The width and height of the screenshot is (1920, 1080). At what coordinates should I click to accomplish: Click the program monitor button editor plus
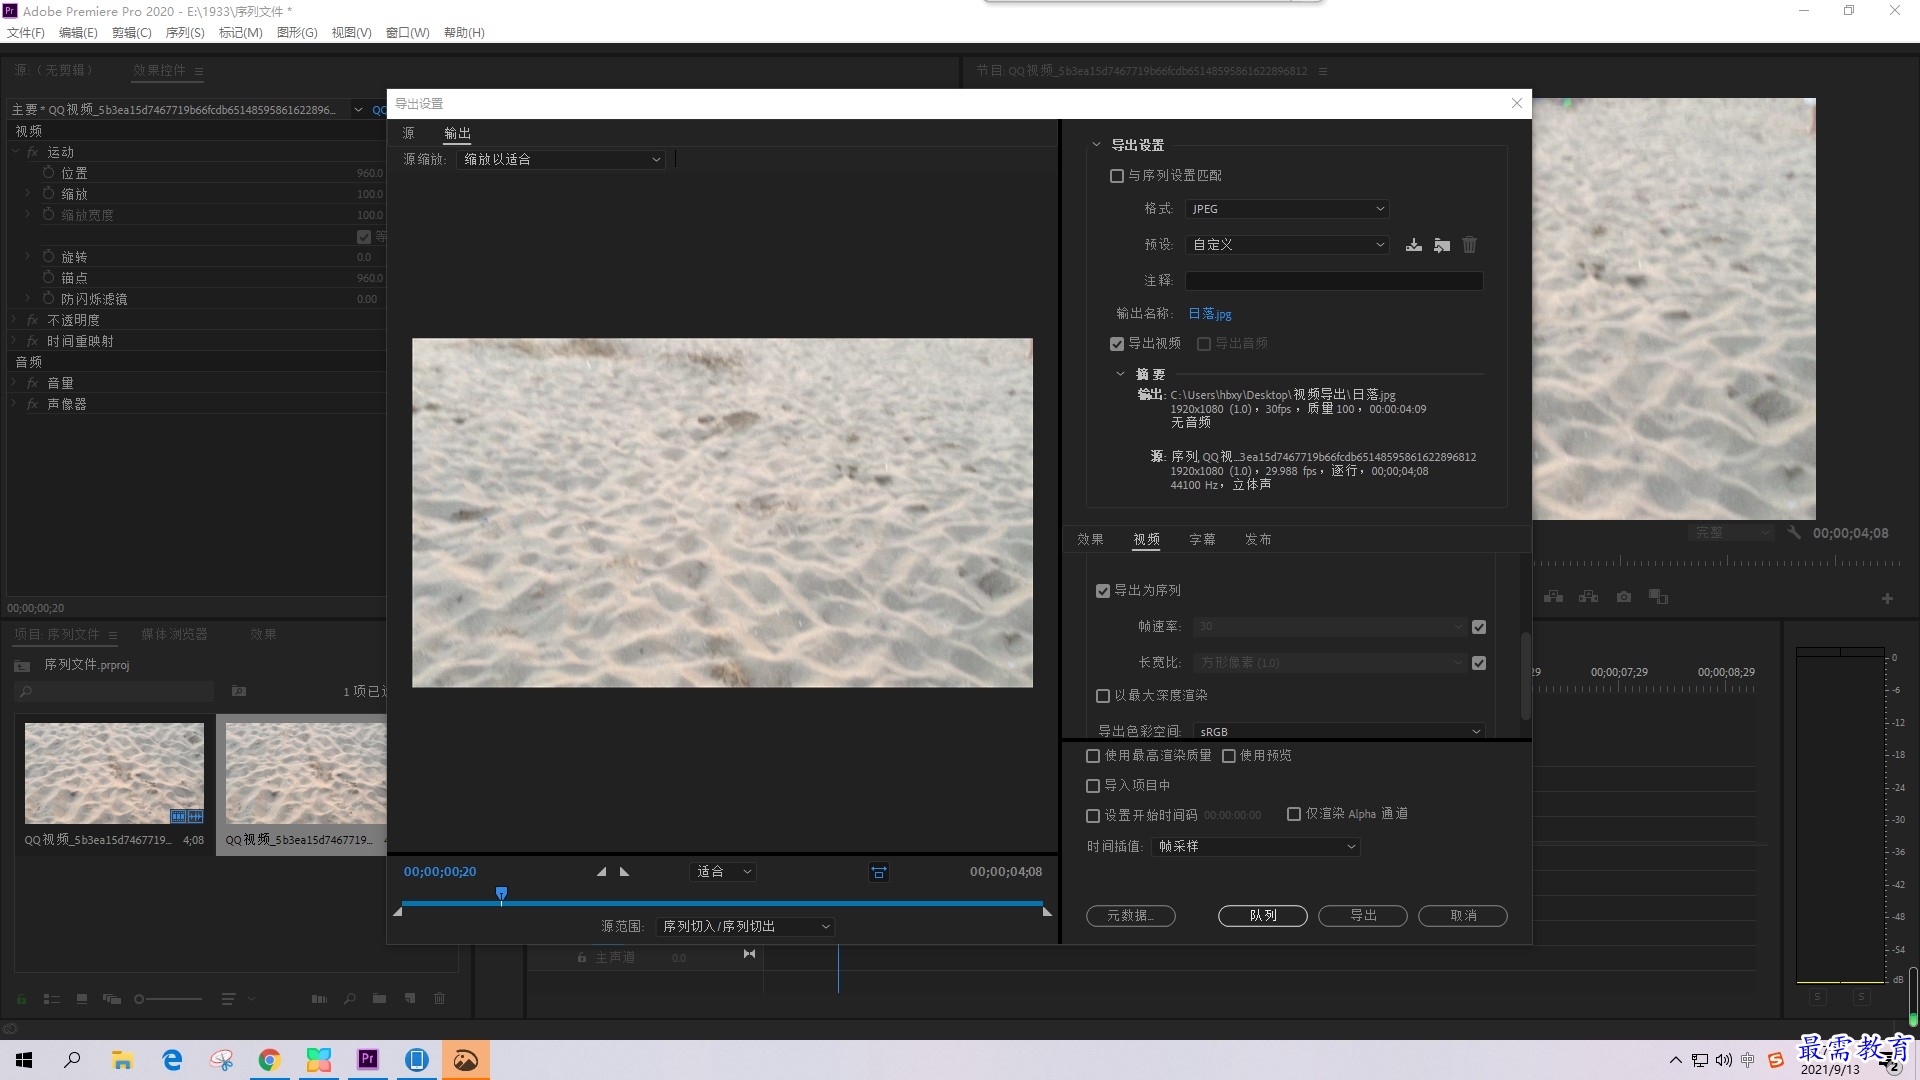click(1887, 599)
